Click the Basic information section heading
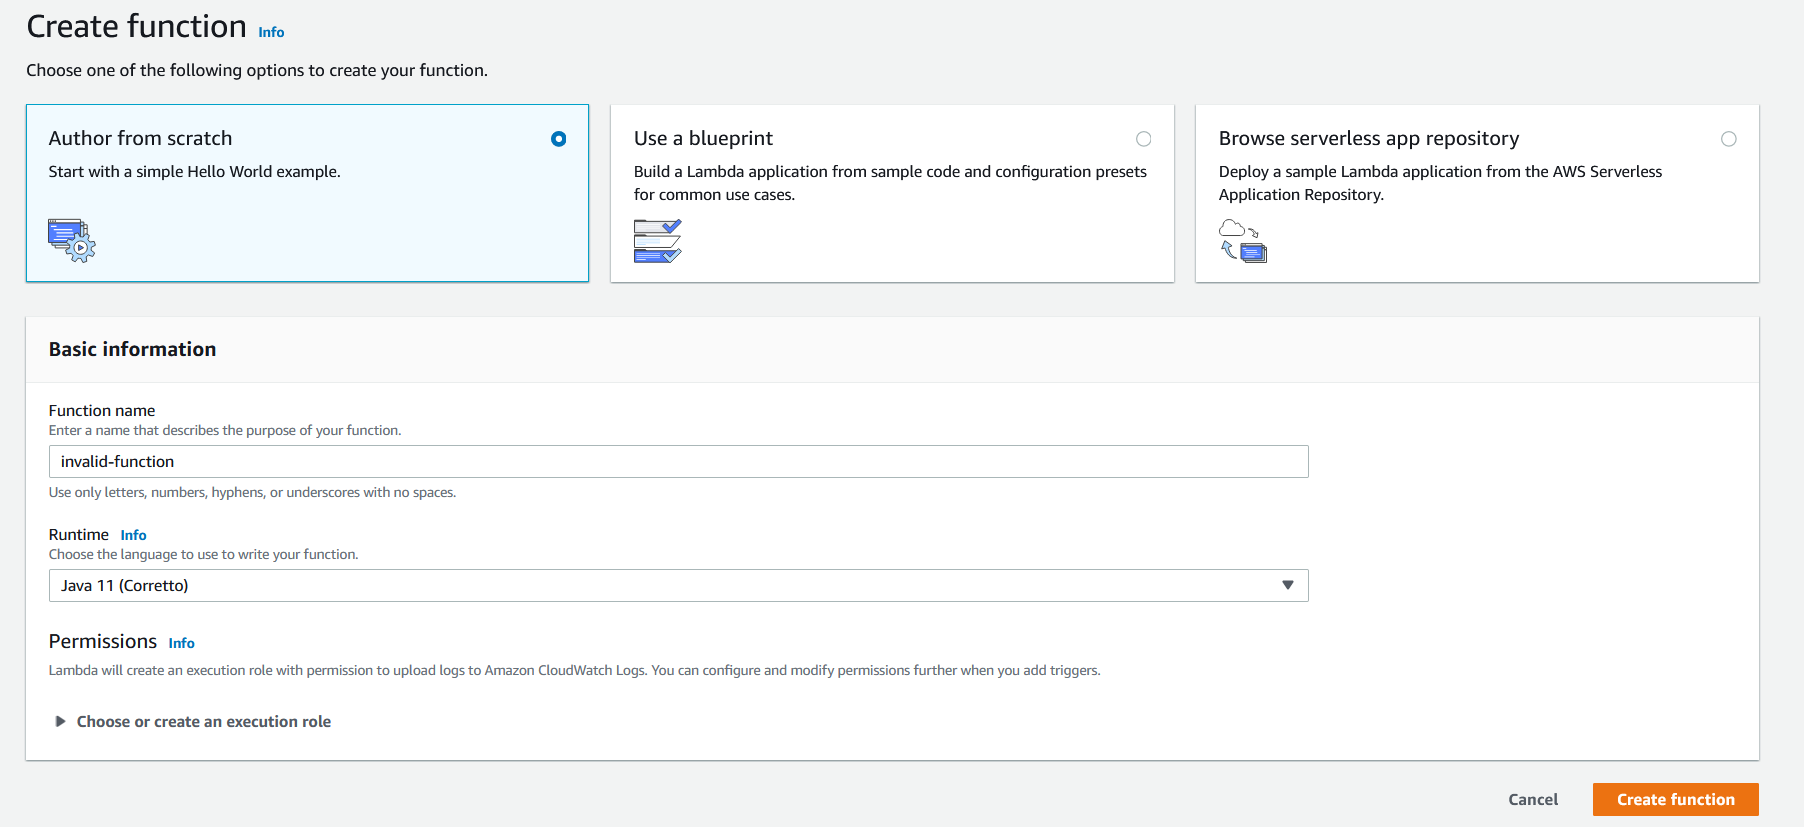Image resolution: width=1804 pixels, height=827 pixels. (132, 349)
